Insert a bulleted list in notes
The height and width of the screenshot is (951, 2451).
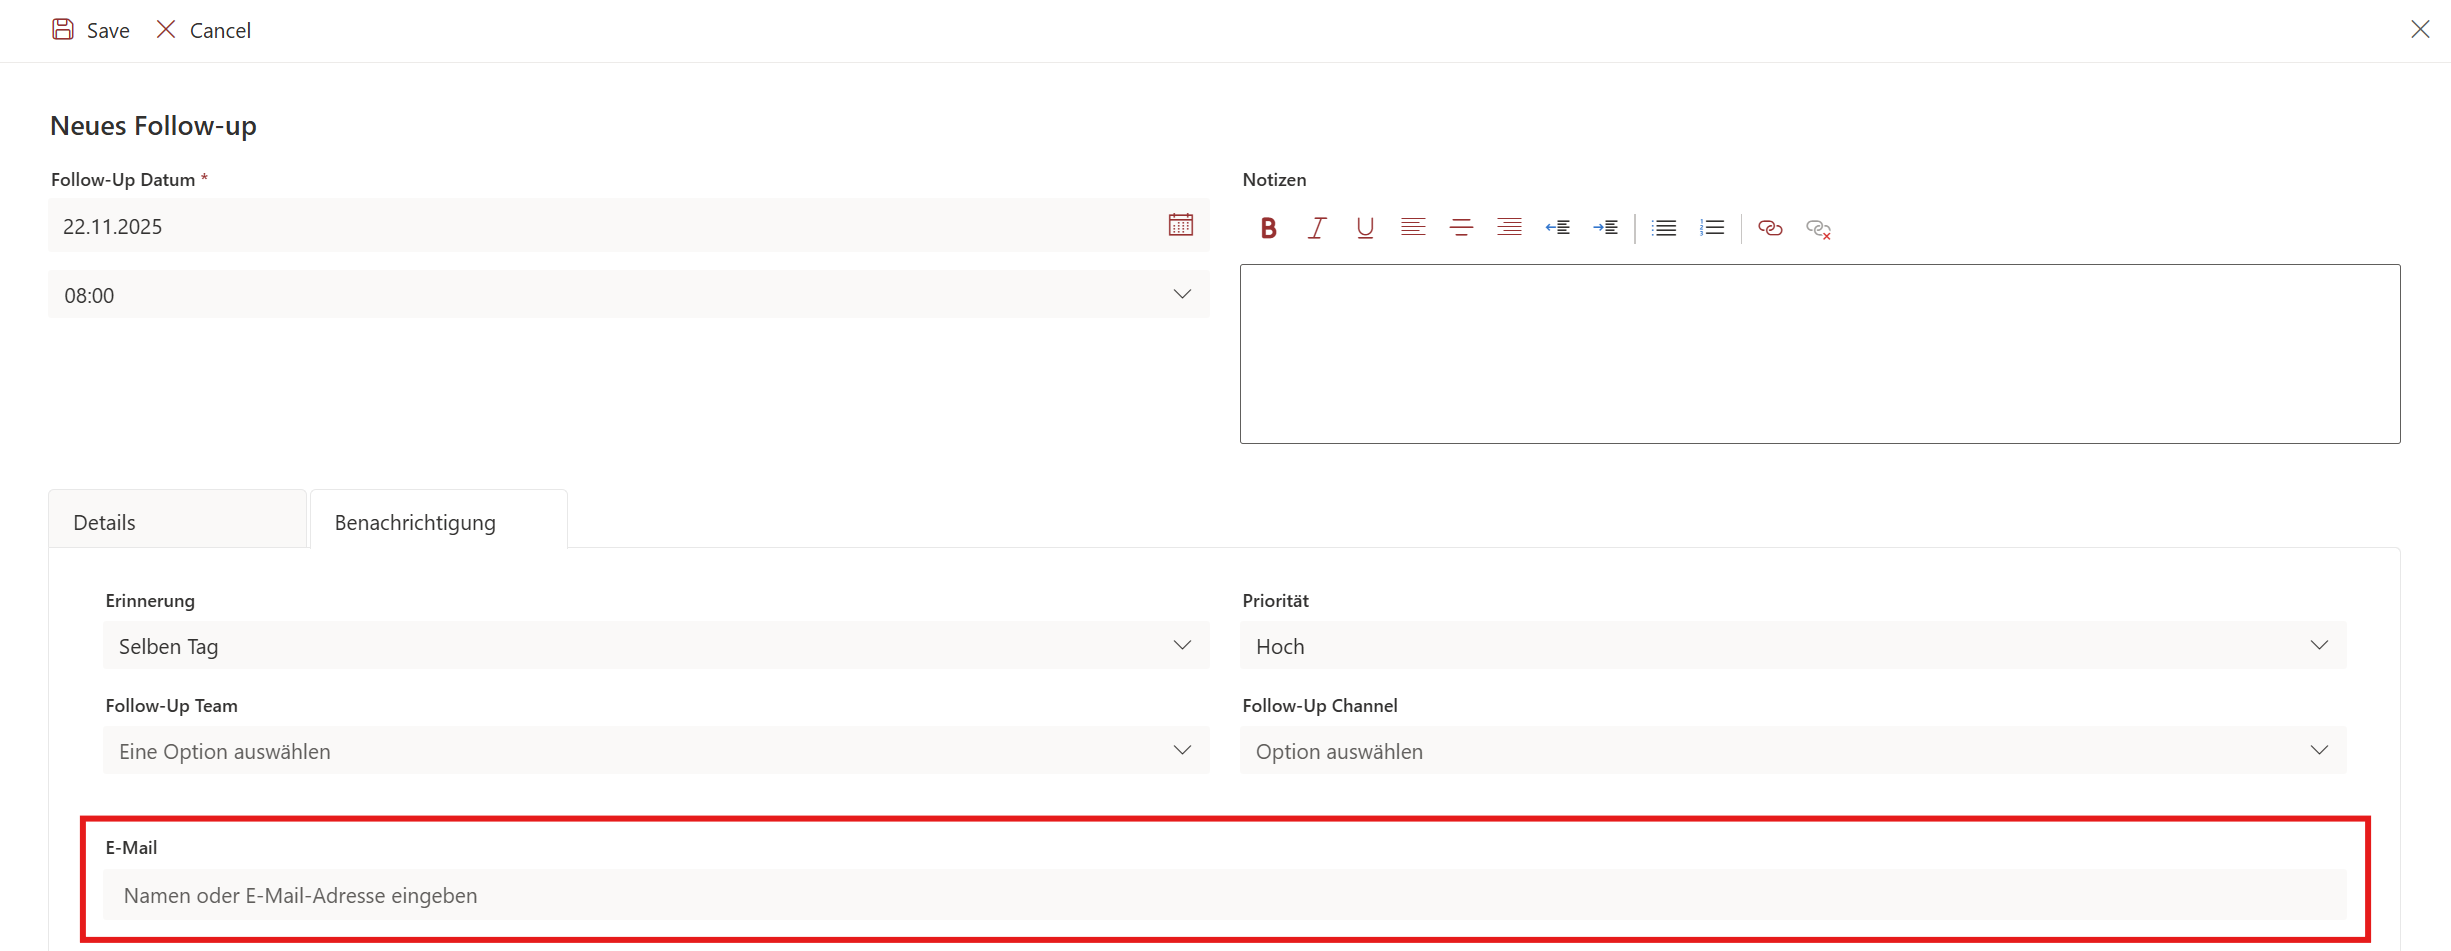click(1664, 228)
